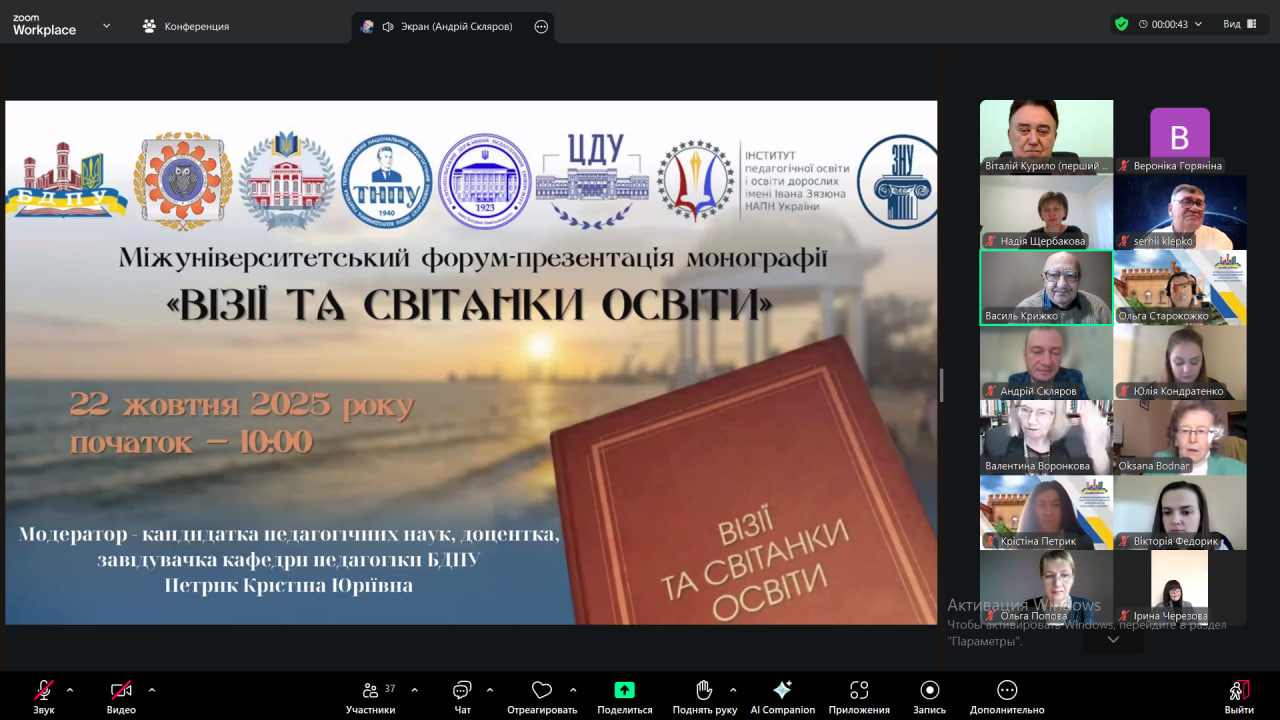Open the Chat panel
Viewport: 1280px width, 720px height.
(x=462, y=691)
